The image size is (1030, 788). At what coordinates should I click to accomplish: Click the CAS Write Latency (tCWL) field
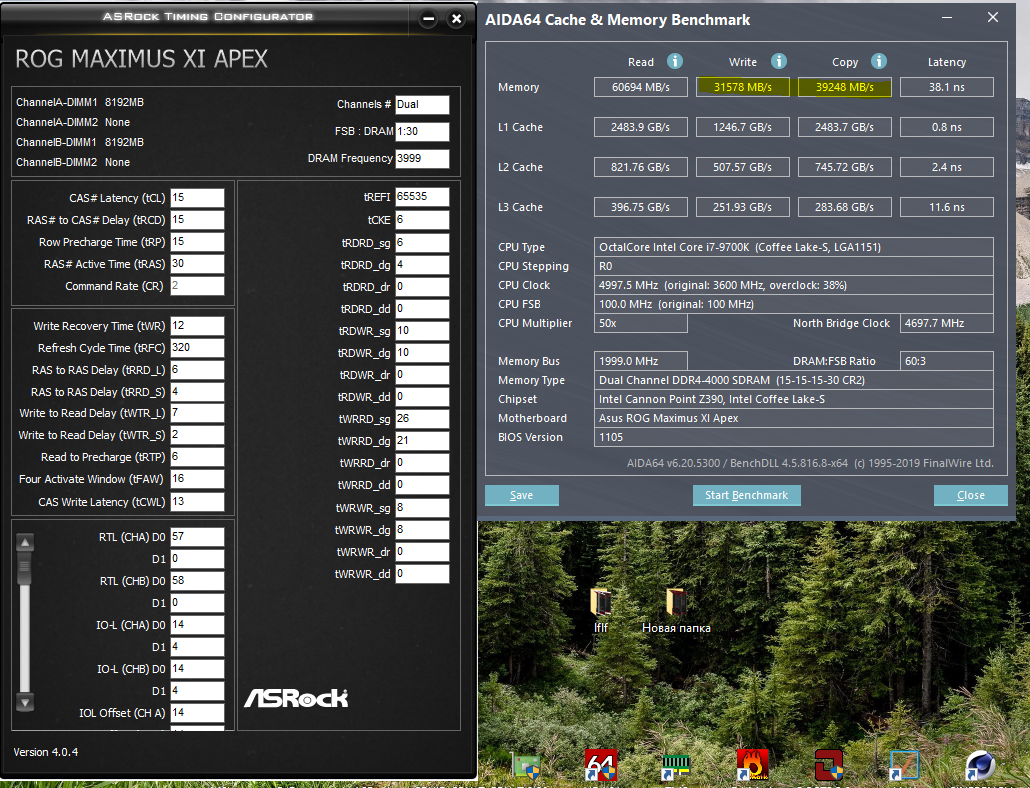tap(197, 502)
